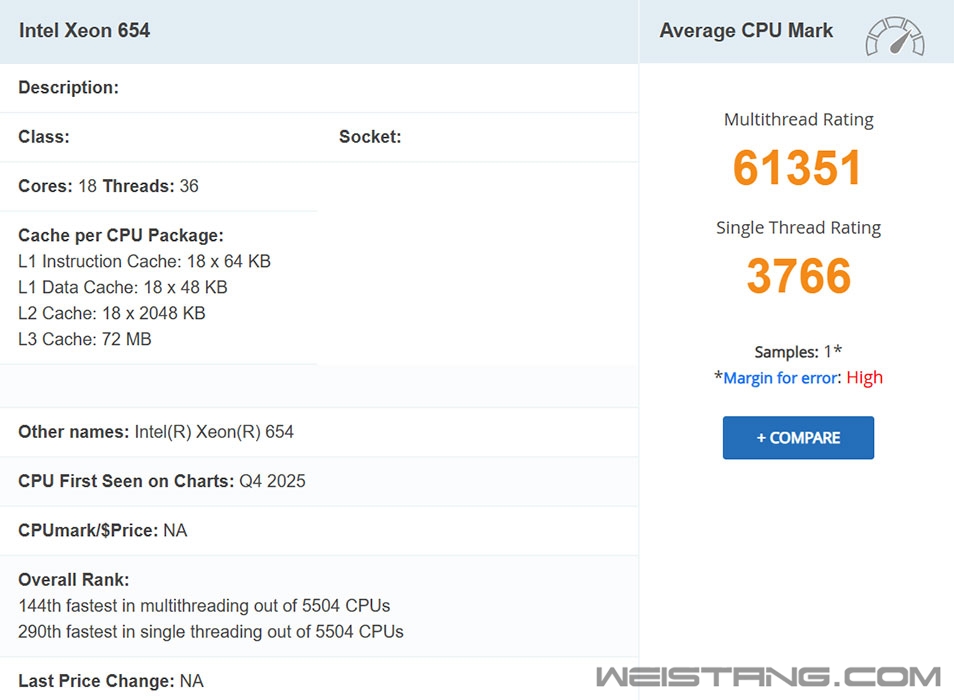
Task: Click the Class field label
Action: pyautogui.click(x=44, y=137)
